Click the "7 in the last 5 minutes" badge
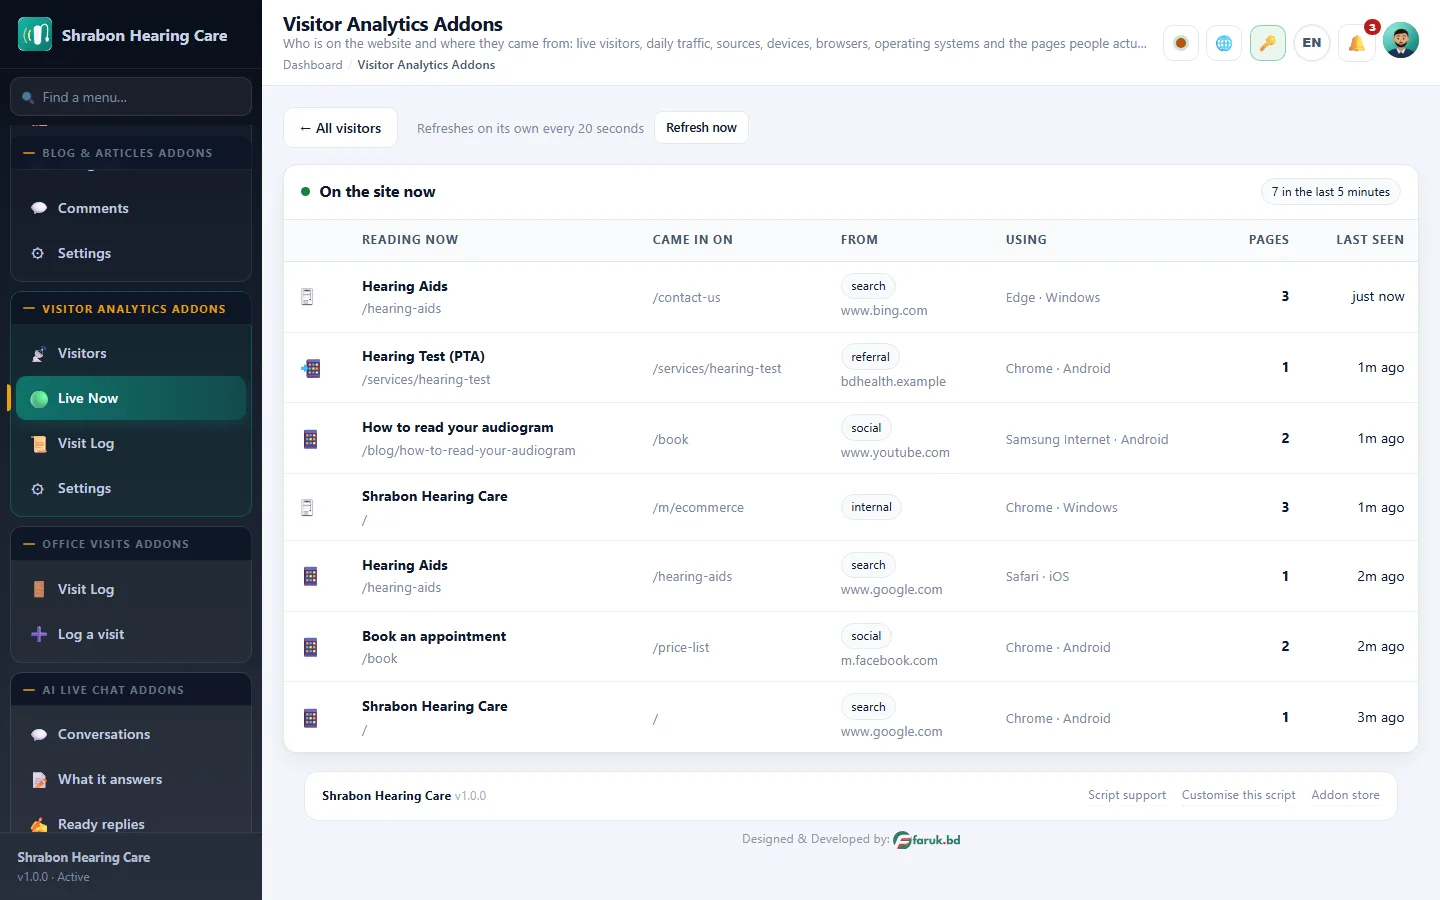The height and width of the screenshot is (900, 1440). pos(1331,192)
